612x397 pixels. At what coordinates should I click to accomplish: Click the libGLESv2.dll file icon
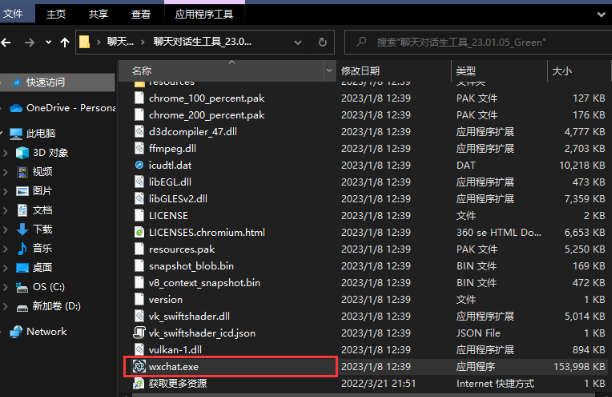[x=139, y=199]
